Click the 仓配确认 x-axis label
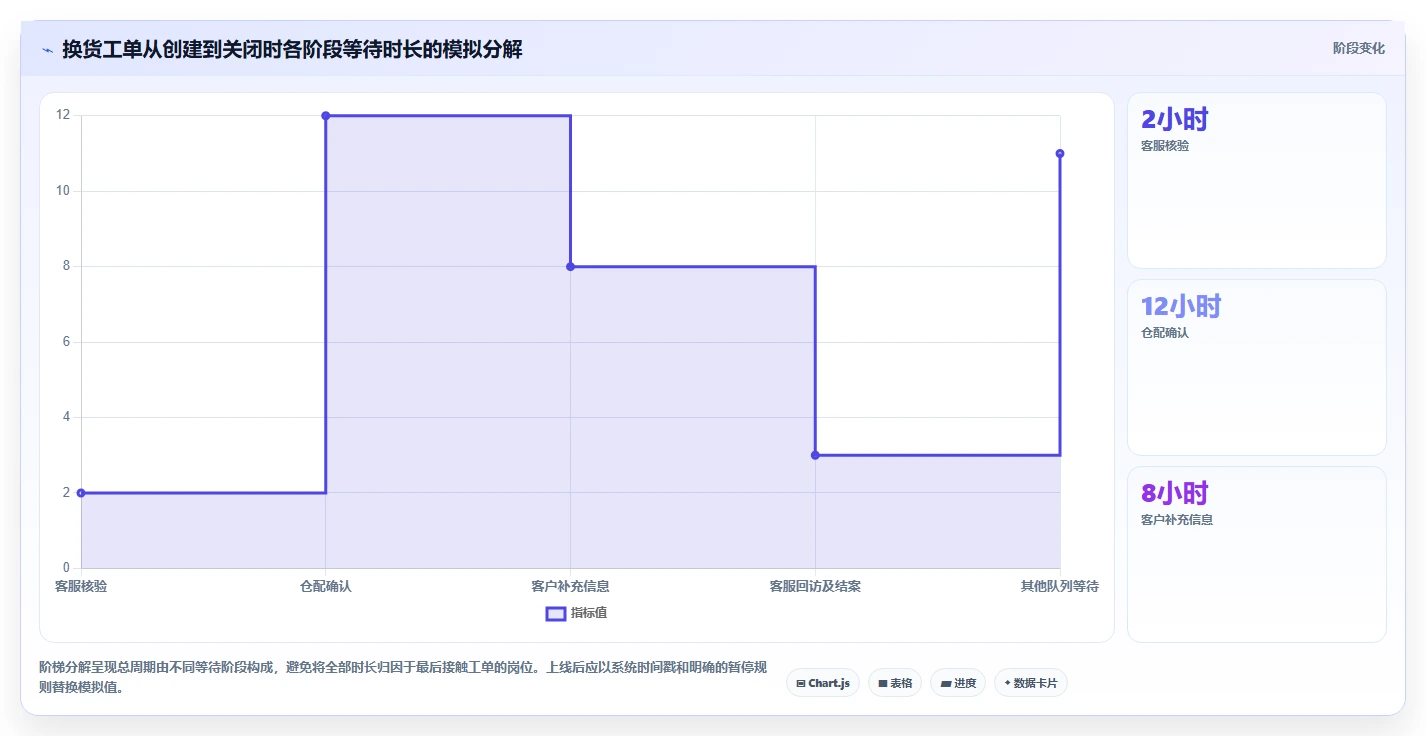 click(326, 586)
